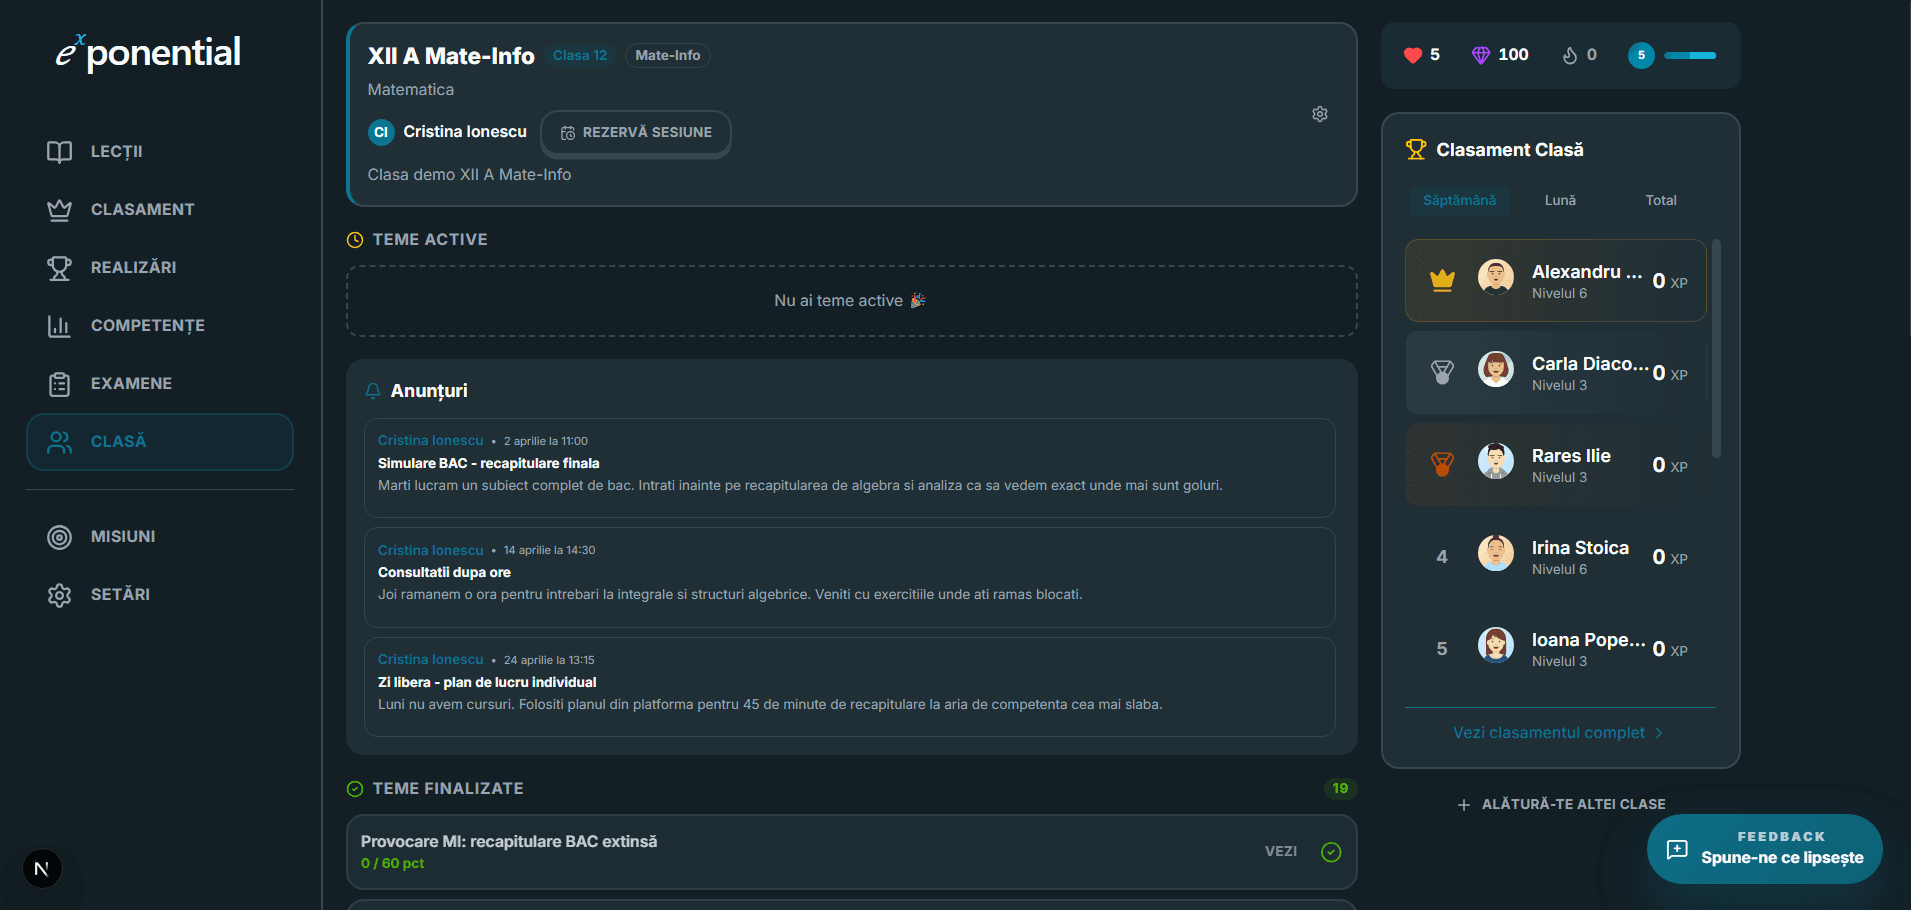Go to Misiuni in sidebar
1911x910 pixels.
coord(160,537)
